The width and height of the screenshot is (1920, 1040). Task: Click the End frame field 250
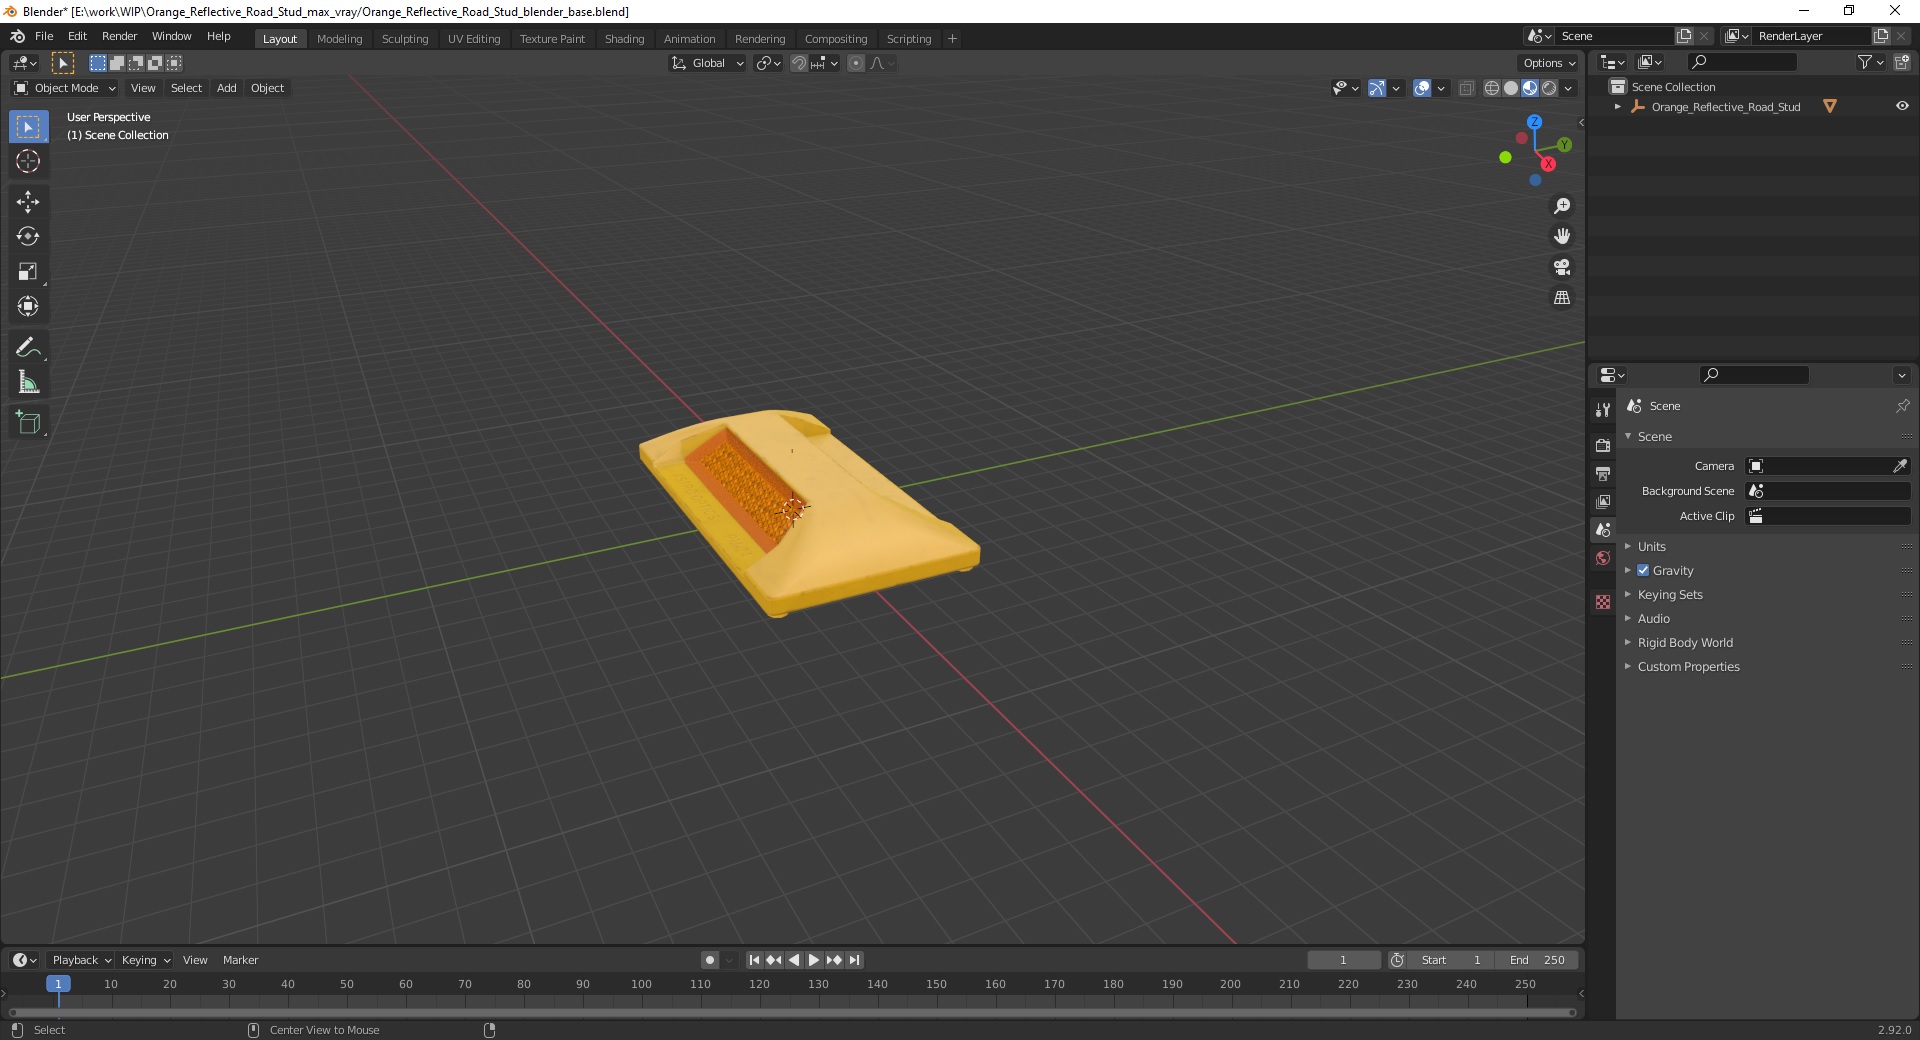(1537, 960)
